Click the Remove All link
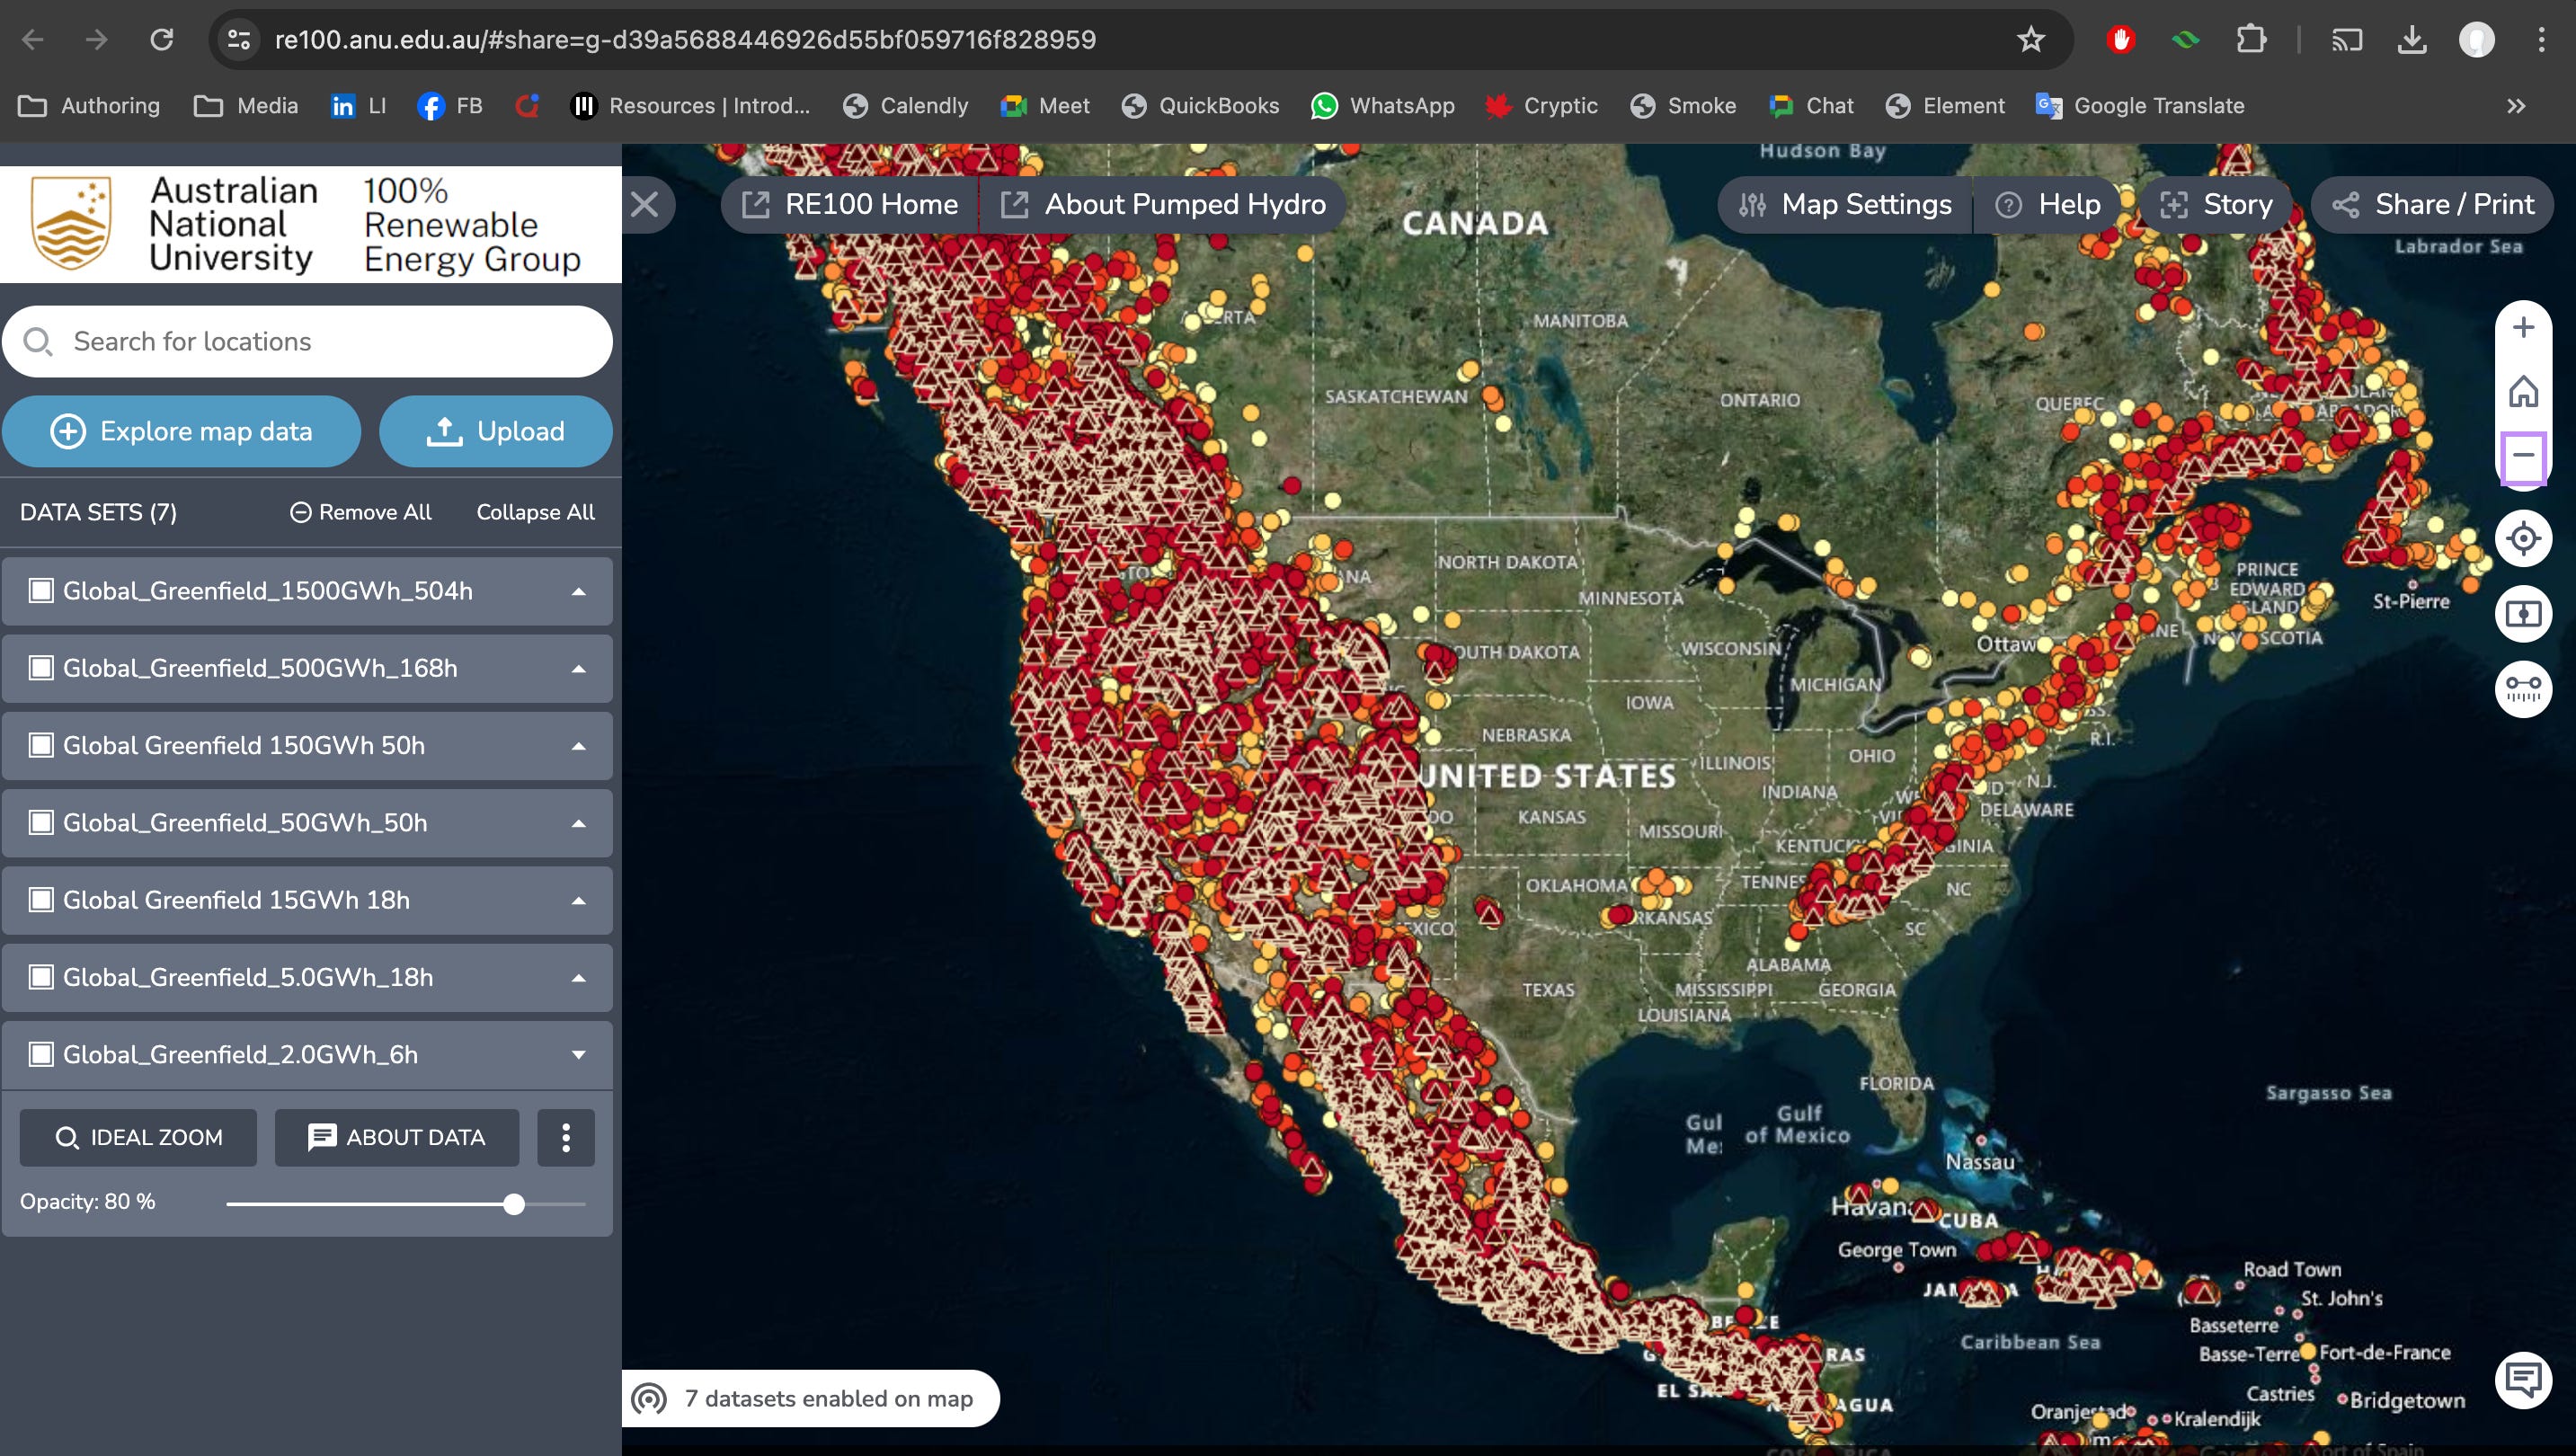2576x1456 pixels. point(361,512)
